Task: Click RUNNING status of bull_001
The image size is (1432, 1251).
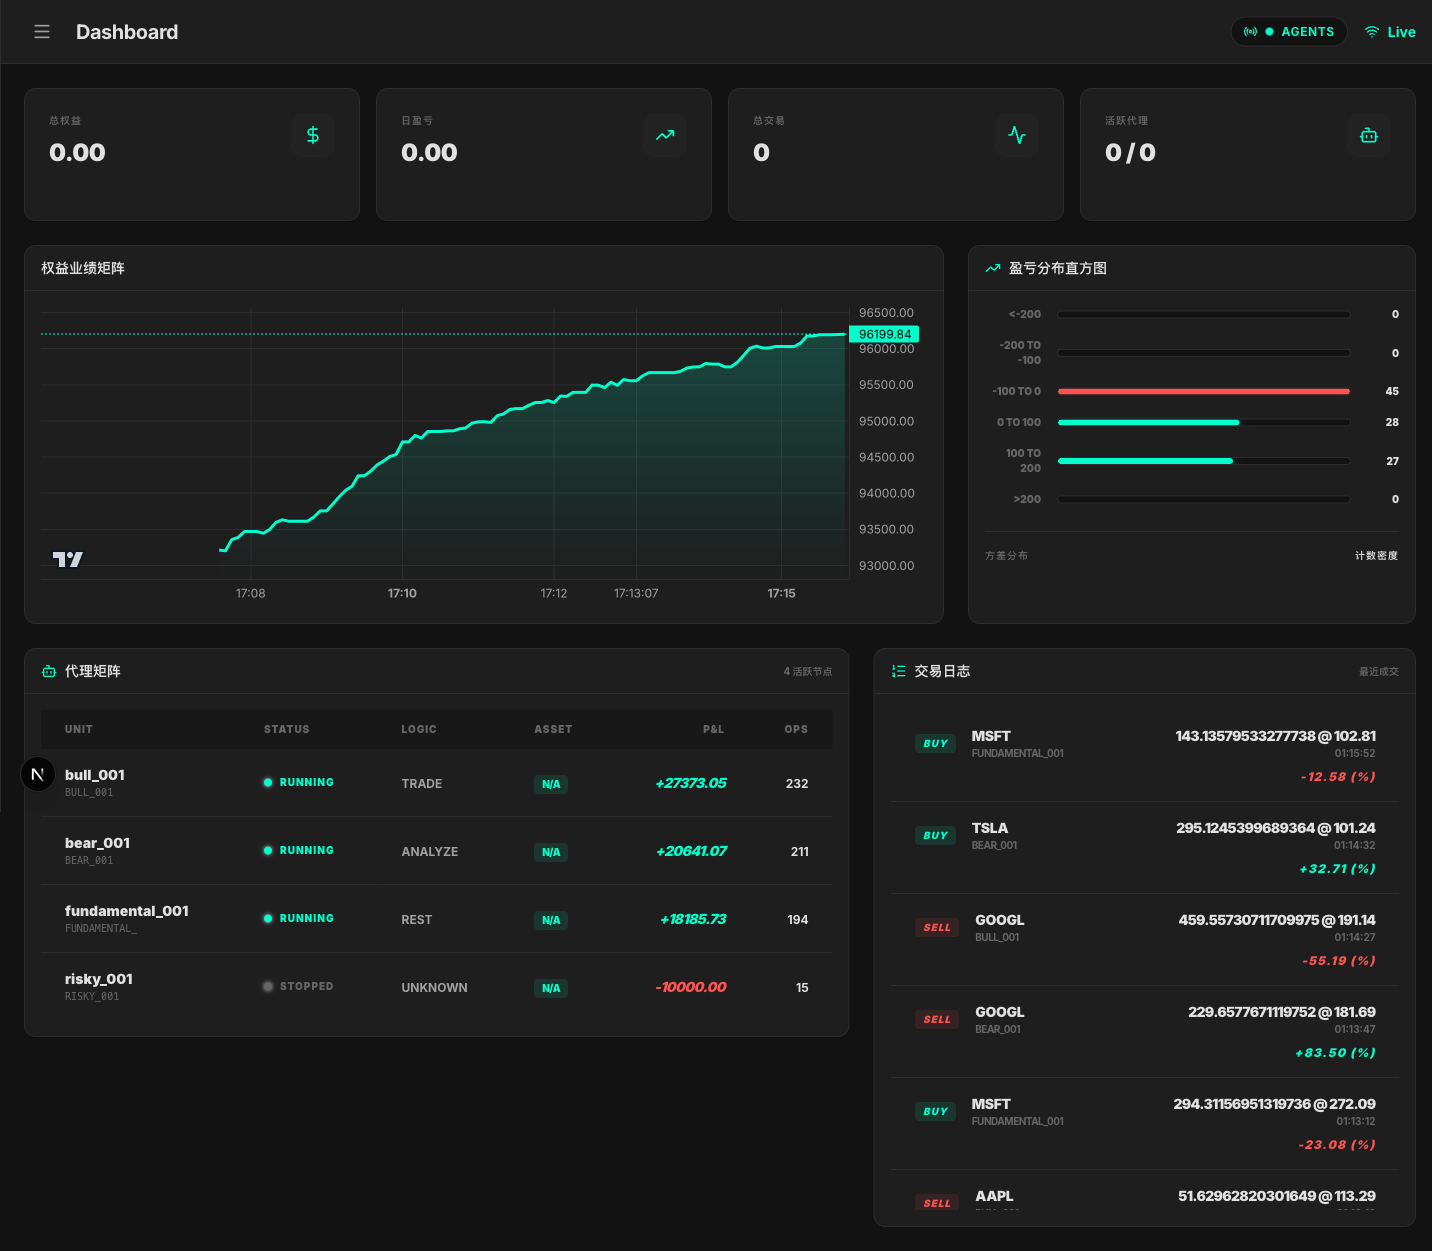Action: click(299, 783)
